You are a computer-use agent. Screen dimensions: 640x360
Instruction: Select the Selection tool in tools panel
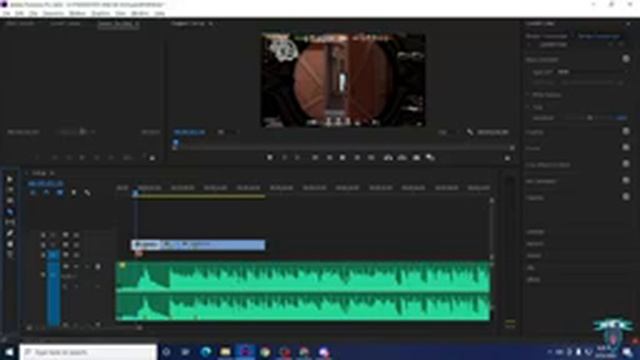[x=10, y=180]
